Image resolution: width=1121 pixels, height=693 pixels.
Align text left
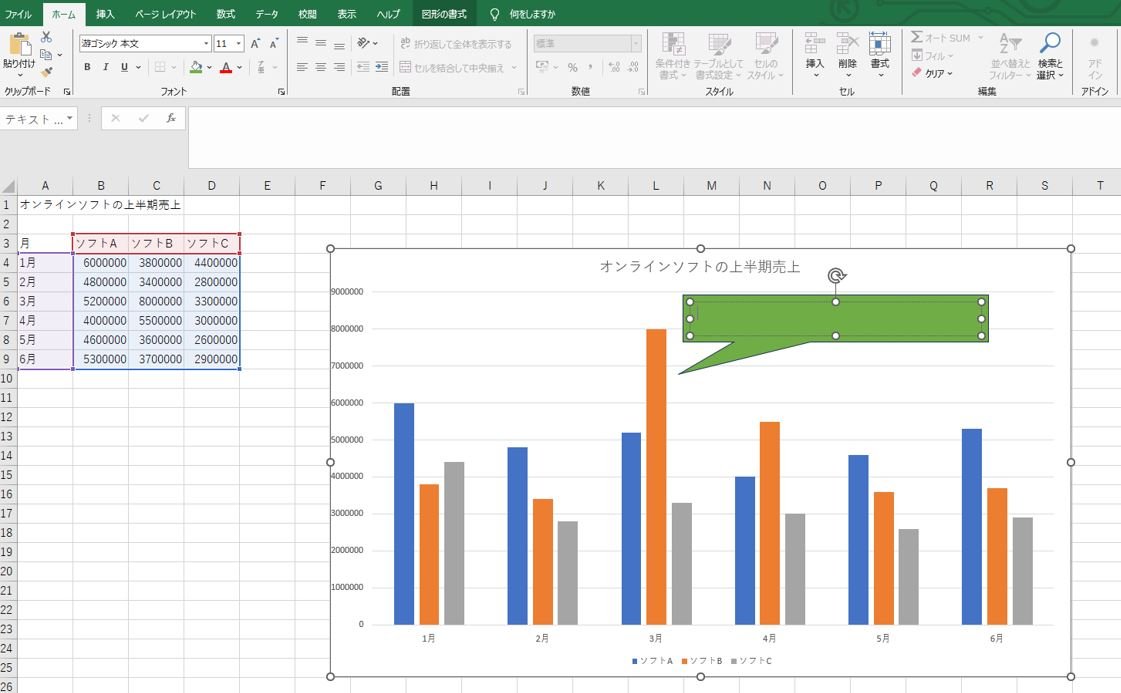point(302,67)
